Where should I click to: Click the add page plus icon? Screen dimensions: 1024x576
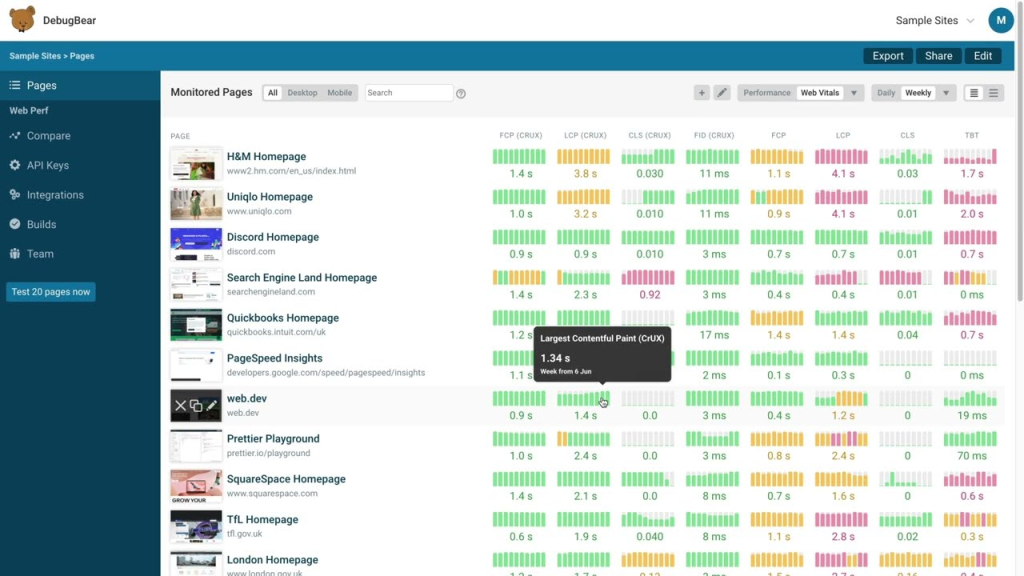[x=701, y=93]
